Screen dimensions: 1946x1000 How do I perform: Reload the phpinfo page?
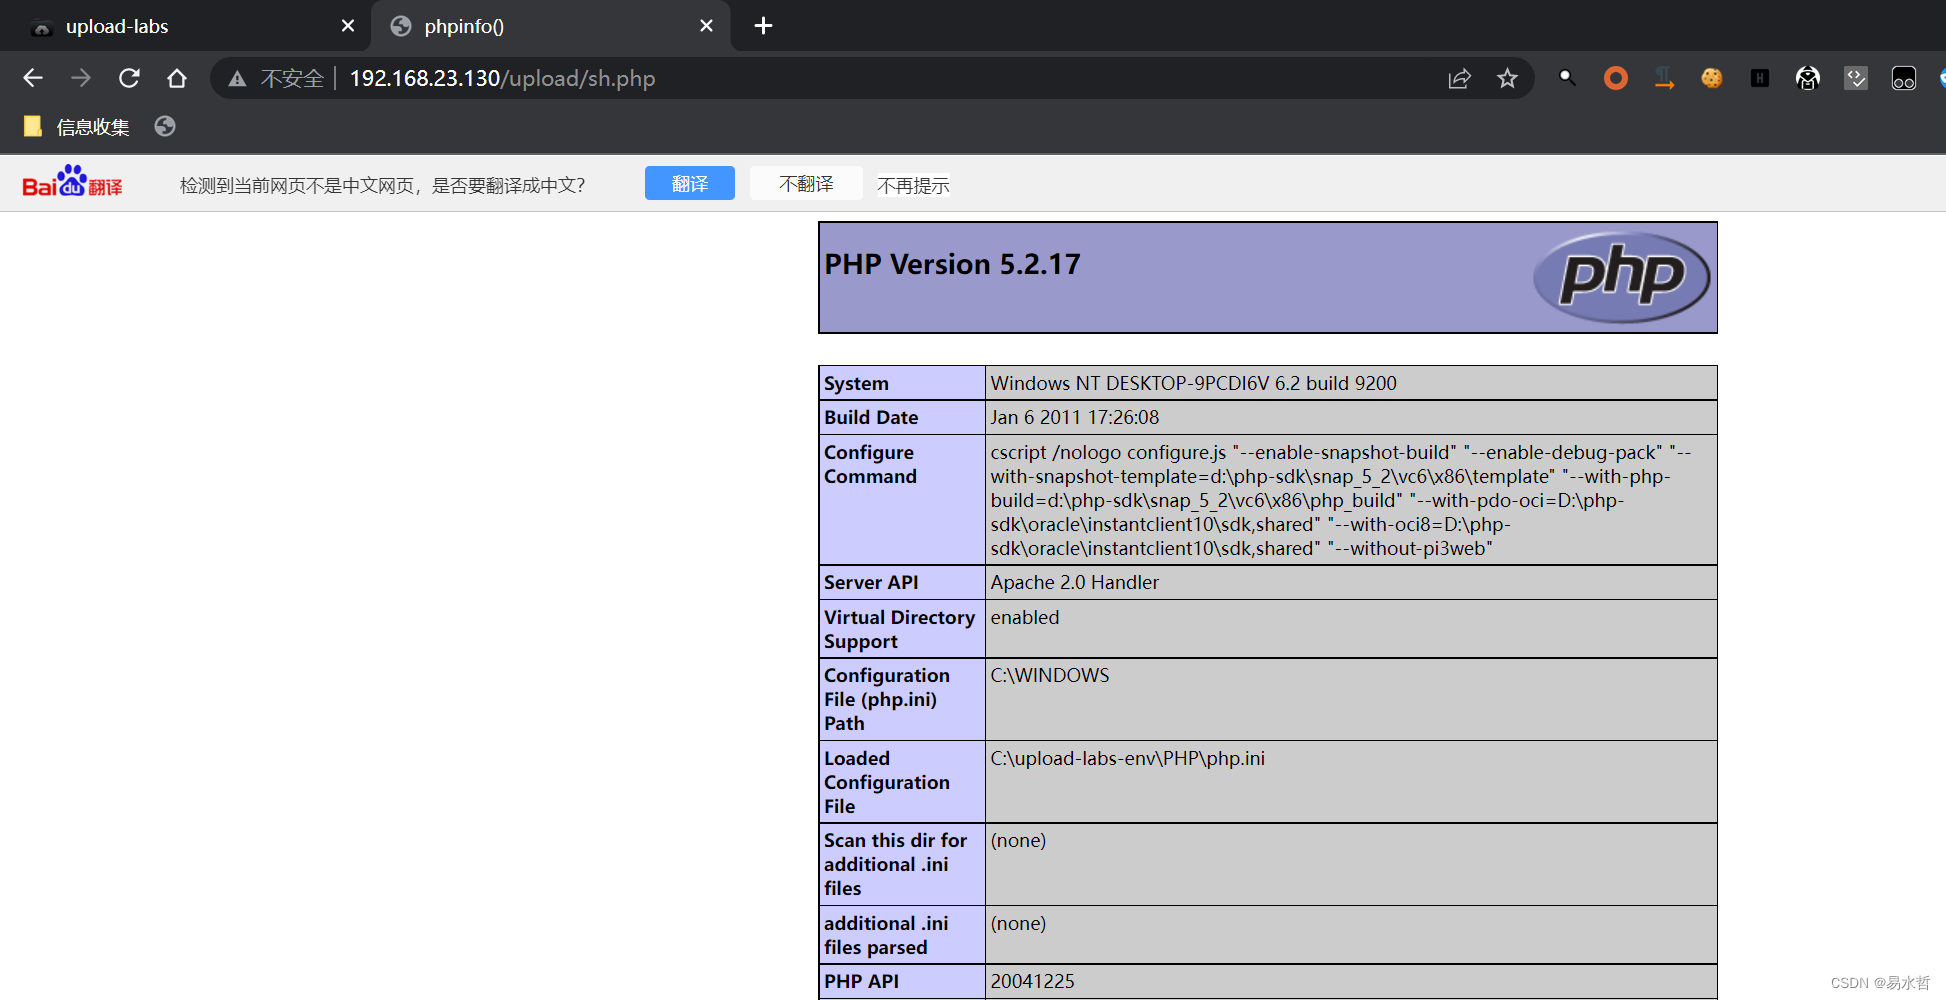pos(129,78)
